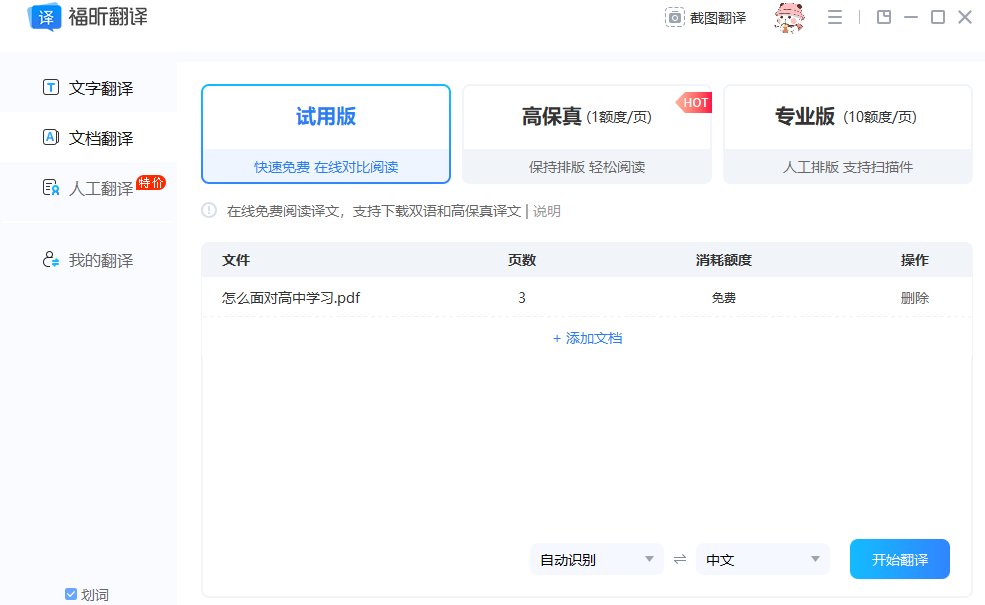Open the hamburger main menu
The height and width of the screenshot is (605, 985).
coord(835,17)
